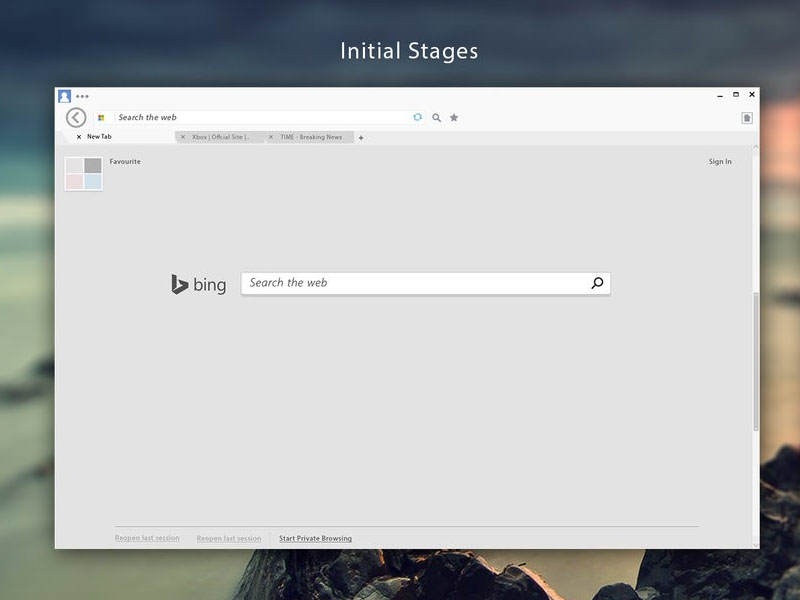800x600 pixels.
Task: Open the three-dot menu beside the avatar
Action: (x=82, y=97)
